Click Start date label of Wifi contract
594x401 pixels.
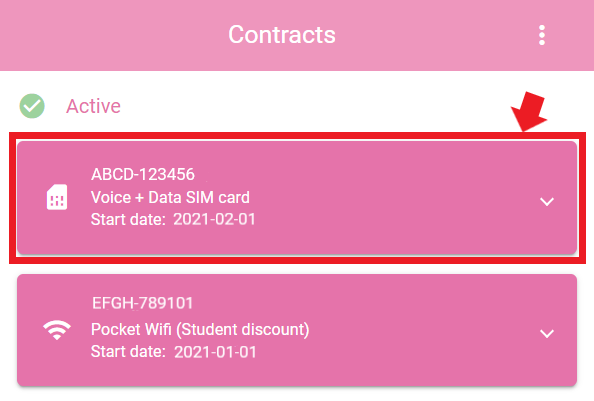pyautogui.click(x=128, y=352)
